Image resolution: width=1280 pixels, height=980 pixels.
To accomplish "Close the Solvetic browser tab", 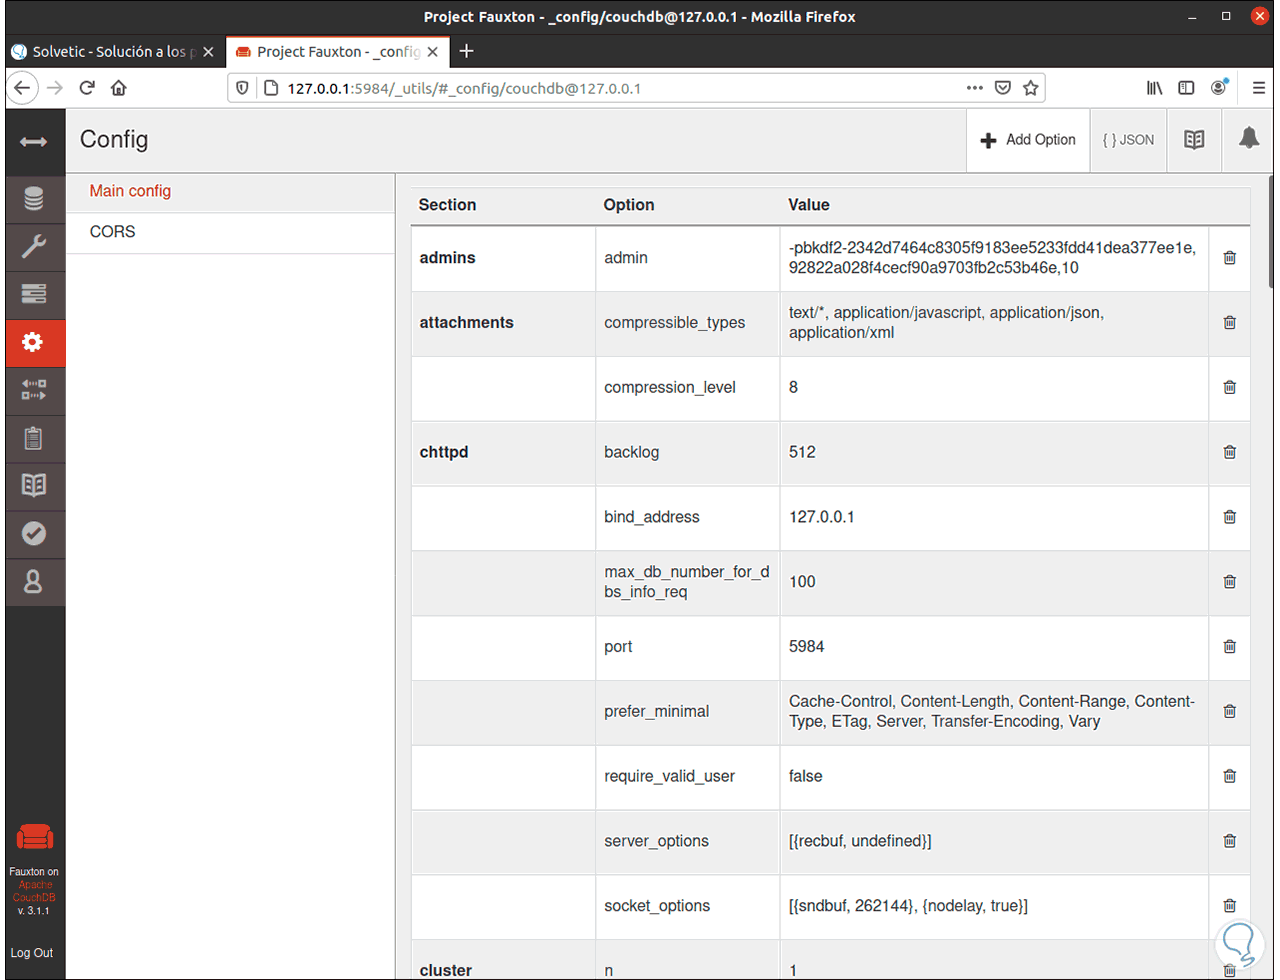I will [208, 52].
